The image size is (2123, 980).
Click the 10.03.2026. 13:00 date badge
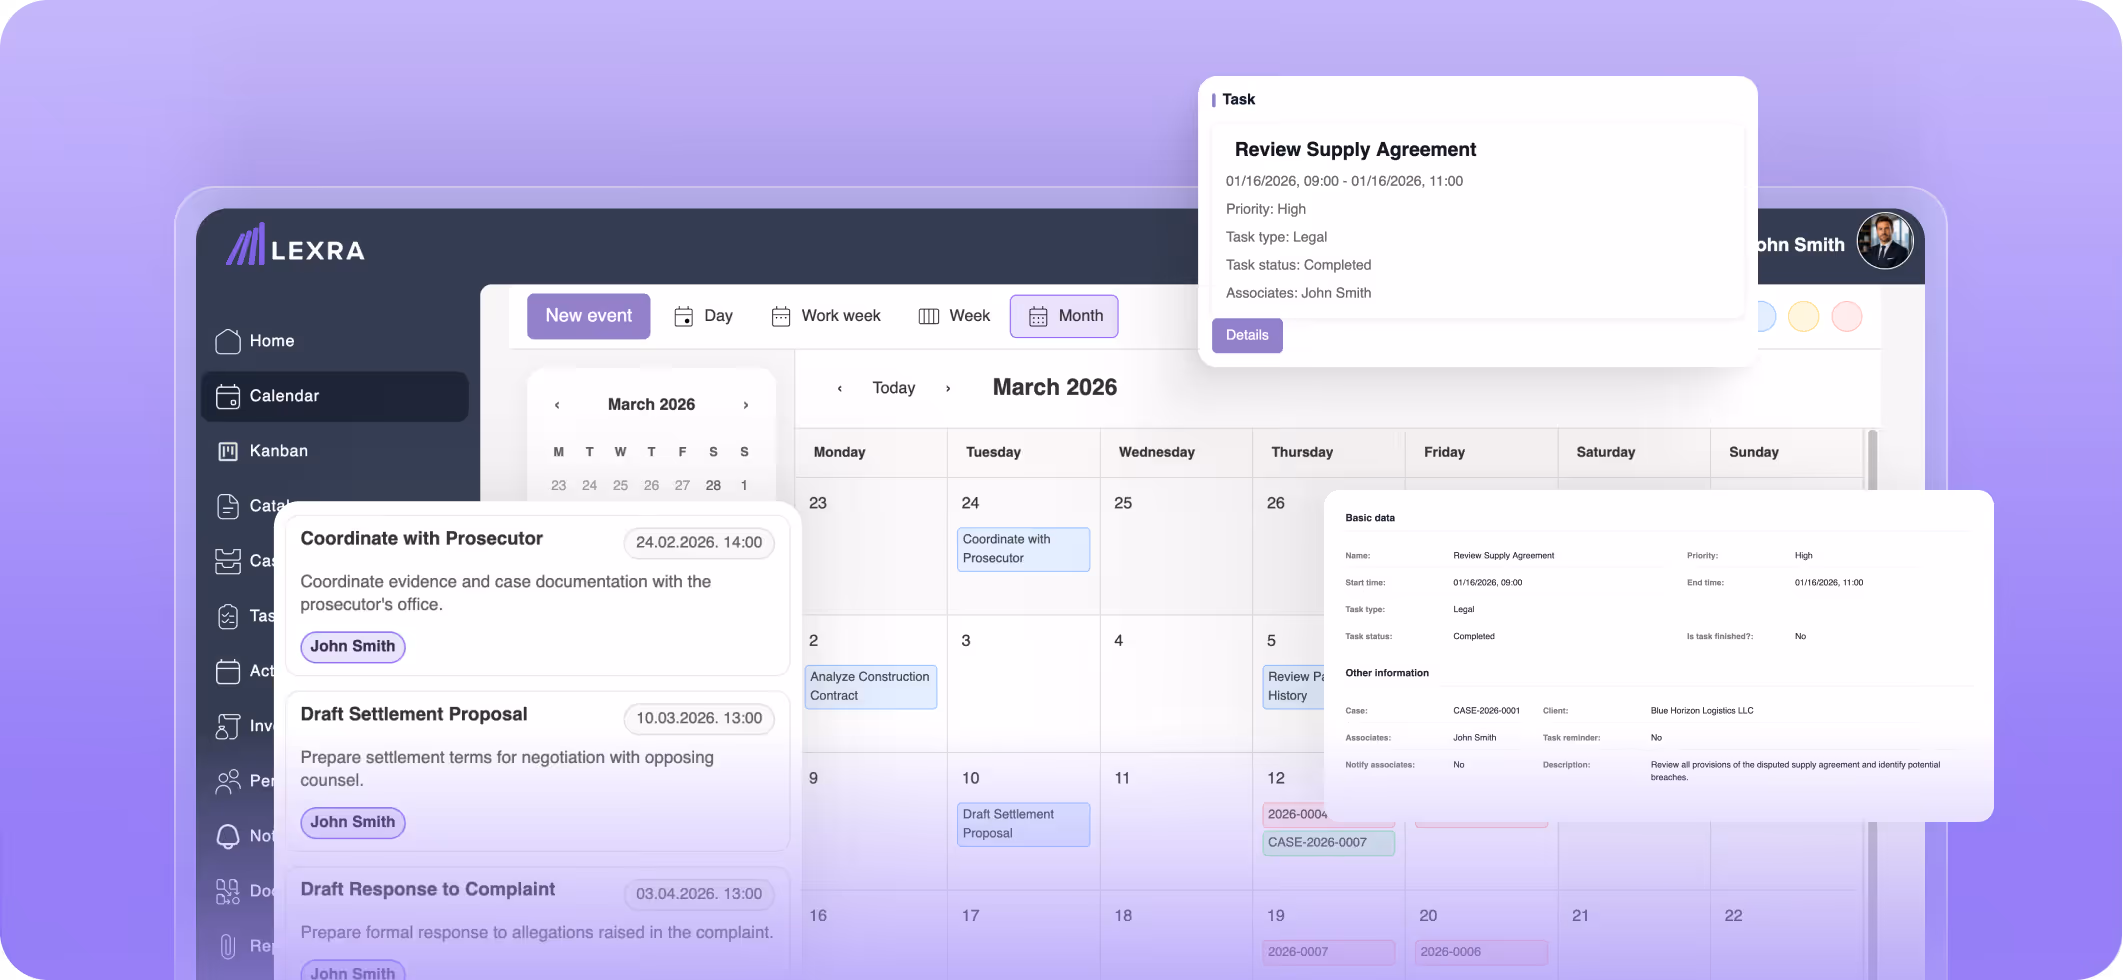699,719
